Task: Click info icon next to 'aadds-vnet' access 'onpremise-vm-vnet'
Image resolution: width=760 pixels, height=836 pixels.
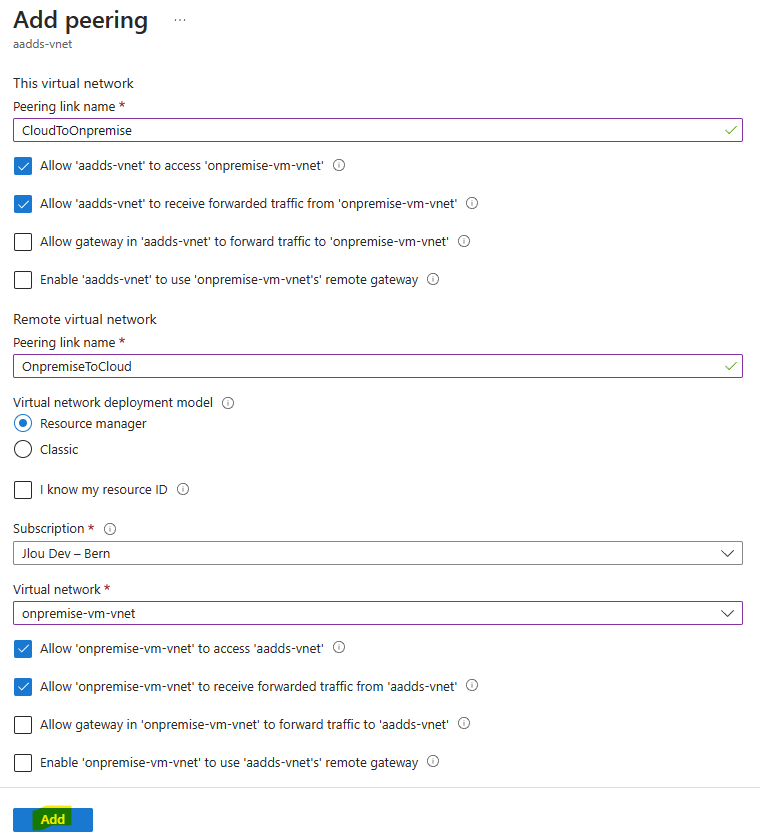Action: [339, 165]
